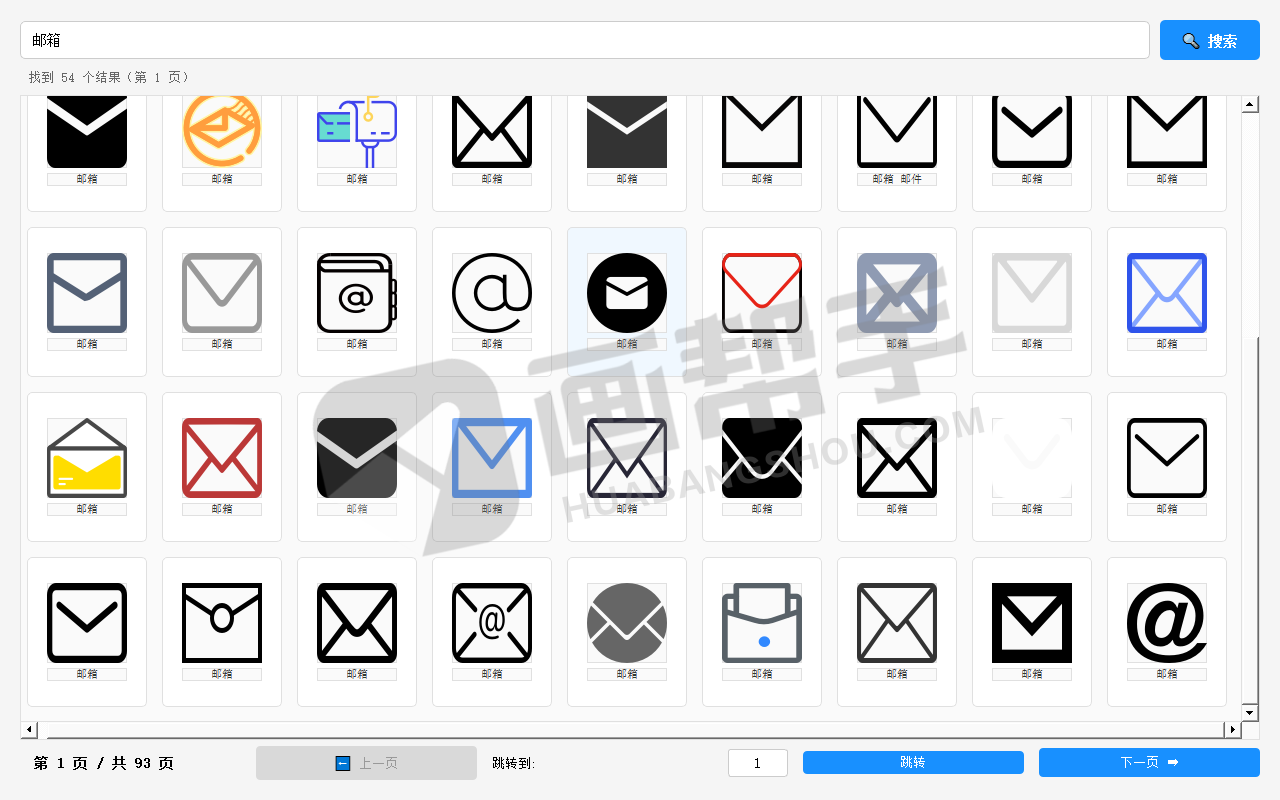
Task: Click the 上一页 previous page button
Action: [x=366, y=763]
